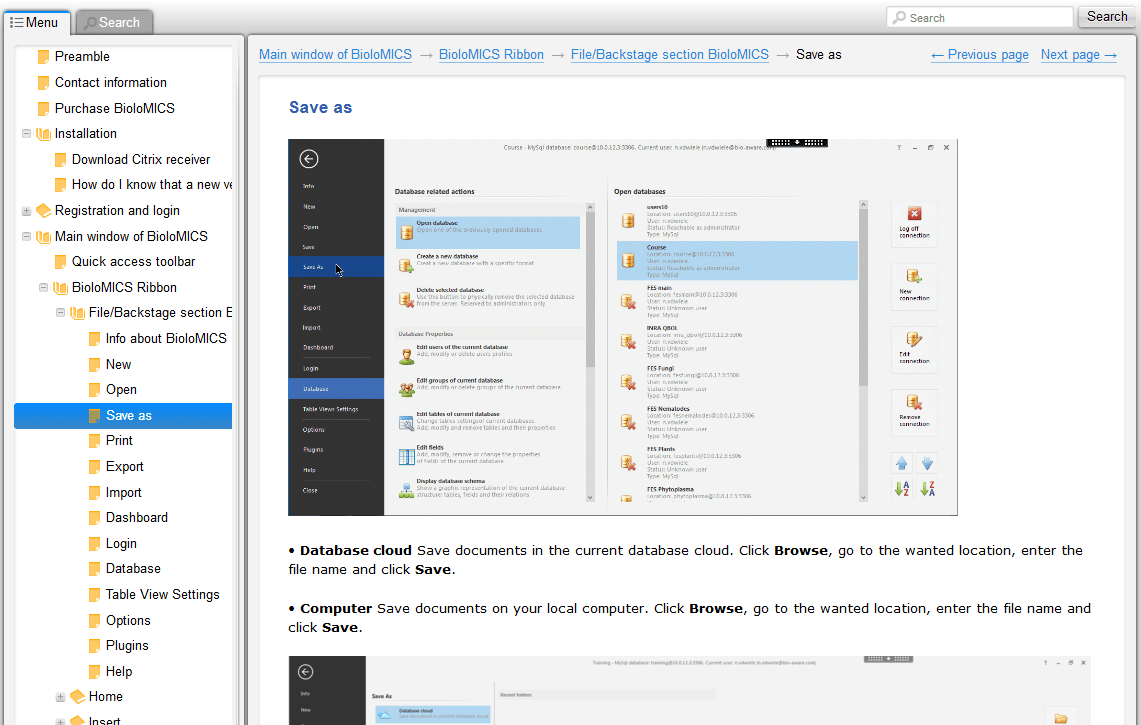Open Info about BioloMICS topic
The width and height of the screenshot is (1141, 725).
(166, 338)
